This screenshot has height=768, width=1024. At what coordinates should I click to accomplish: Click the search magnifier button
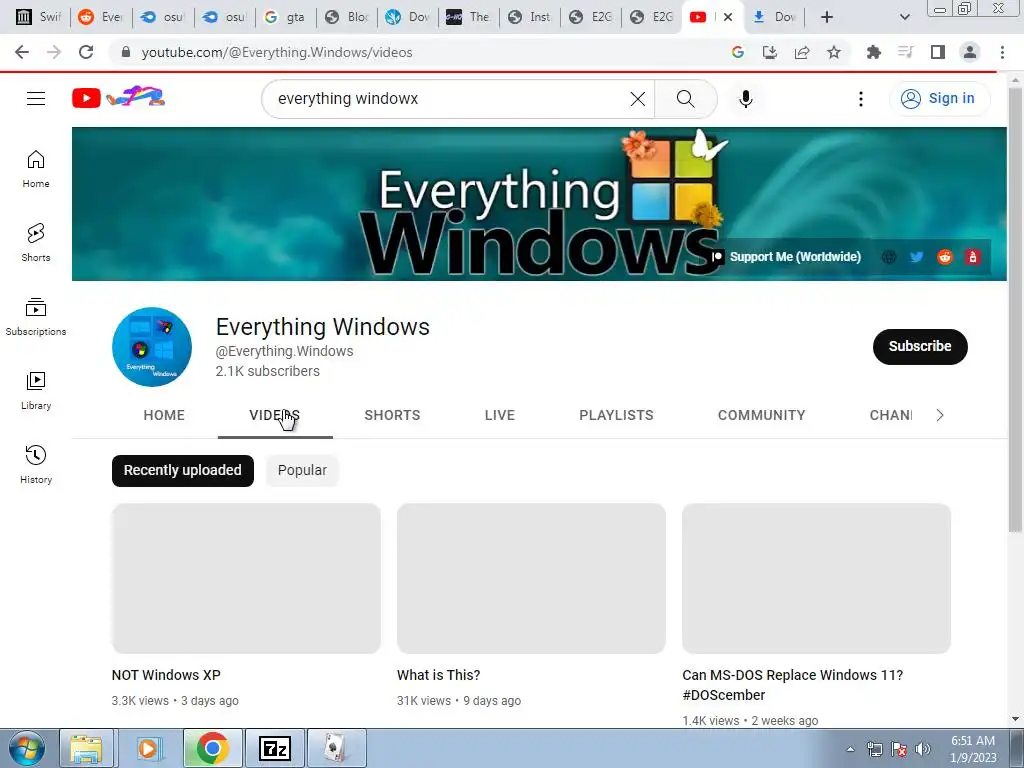point(685,99)
